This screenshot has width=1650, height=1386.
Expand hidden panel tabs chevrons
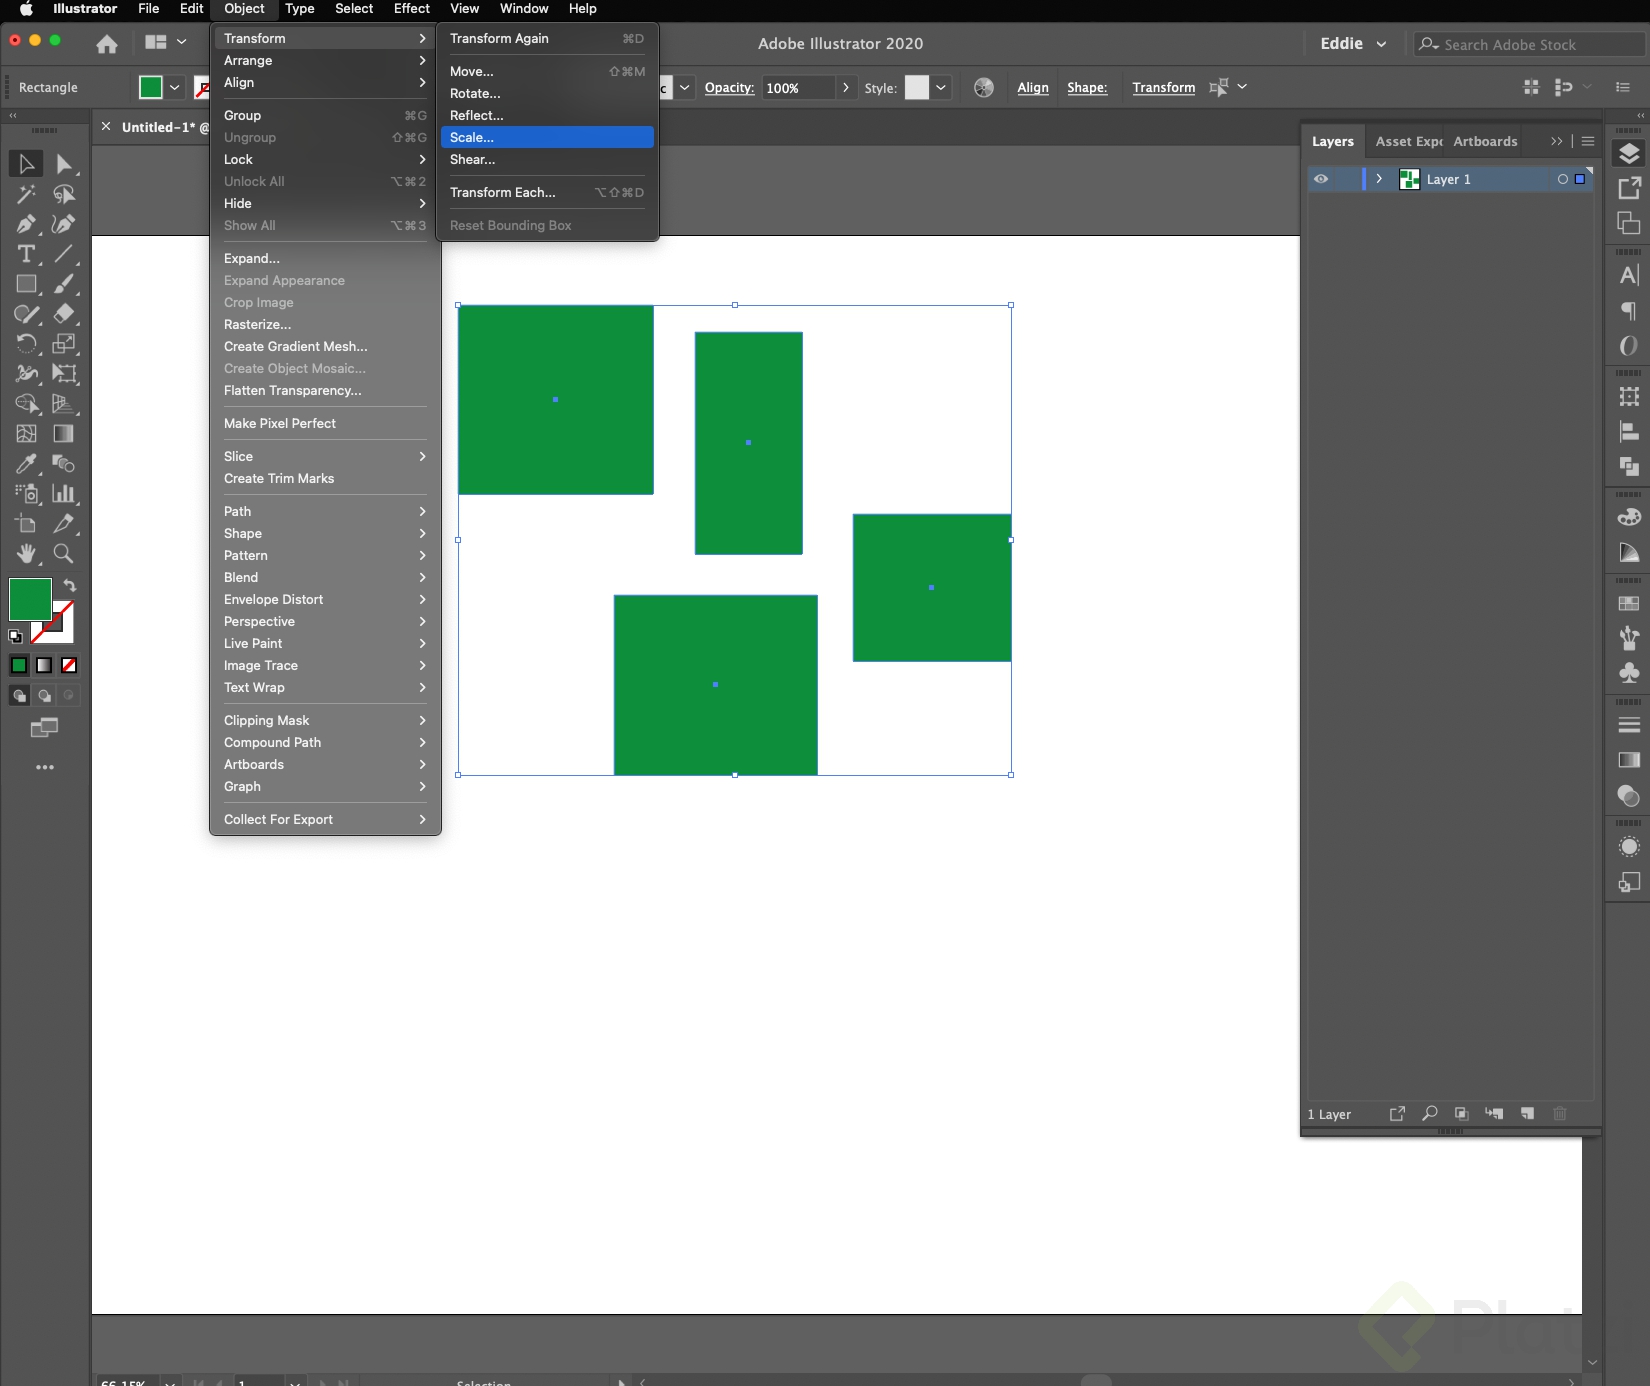1556,141
